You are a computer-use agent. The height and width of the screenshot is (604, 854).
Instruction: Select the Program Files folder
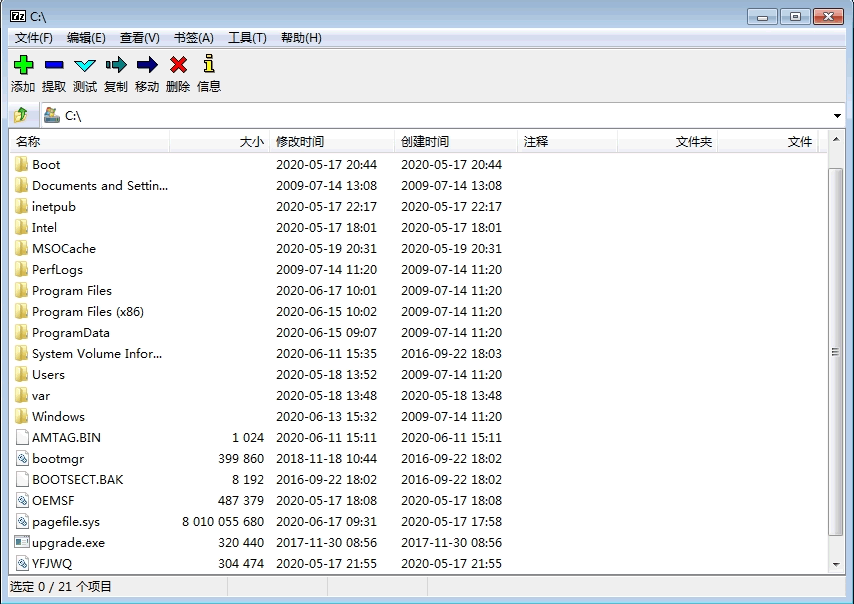(x=72, y=291)
